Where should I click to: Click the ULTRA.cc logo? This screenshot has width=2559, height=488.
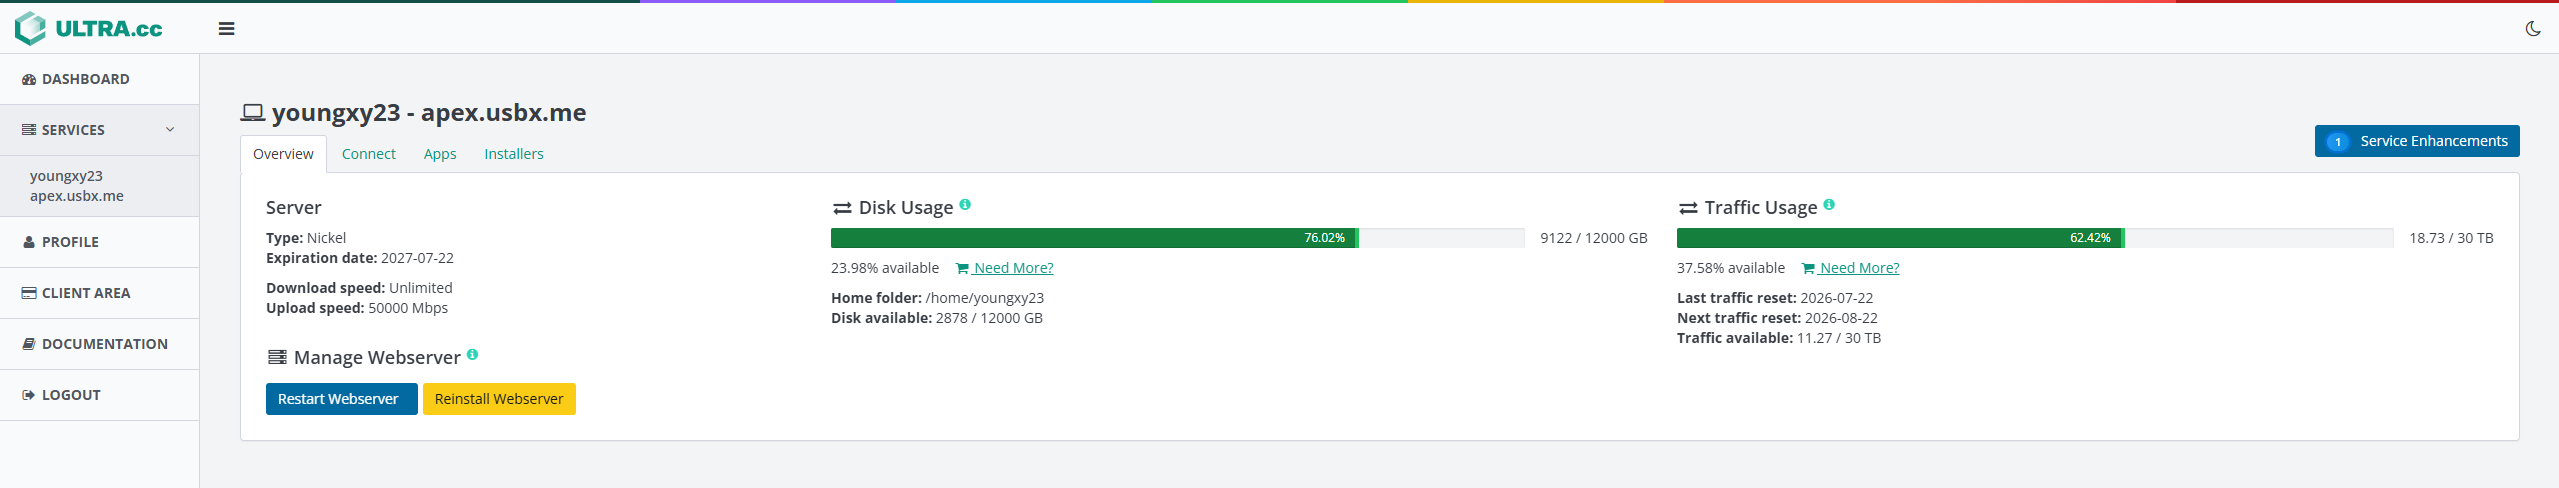click(x=89, y=28)
